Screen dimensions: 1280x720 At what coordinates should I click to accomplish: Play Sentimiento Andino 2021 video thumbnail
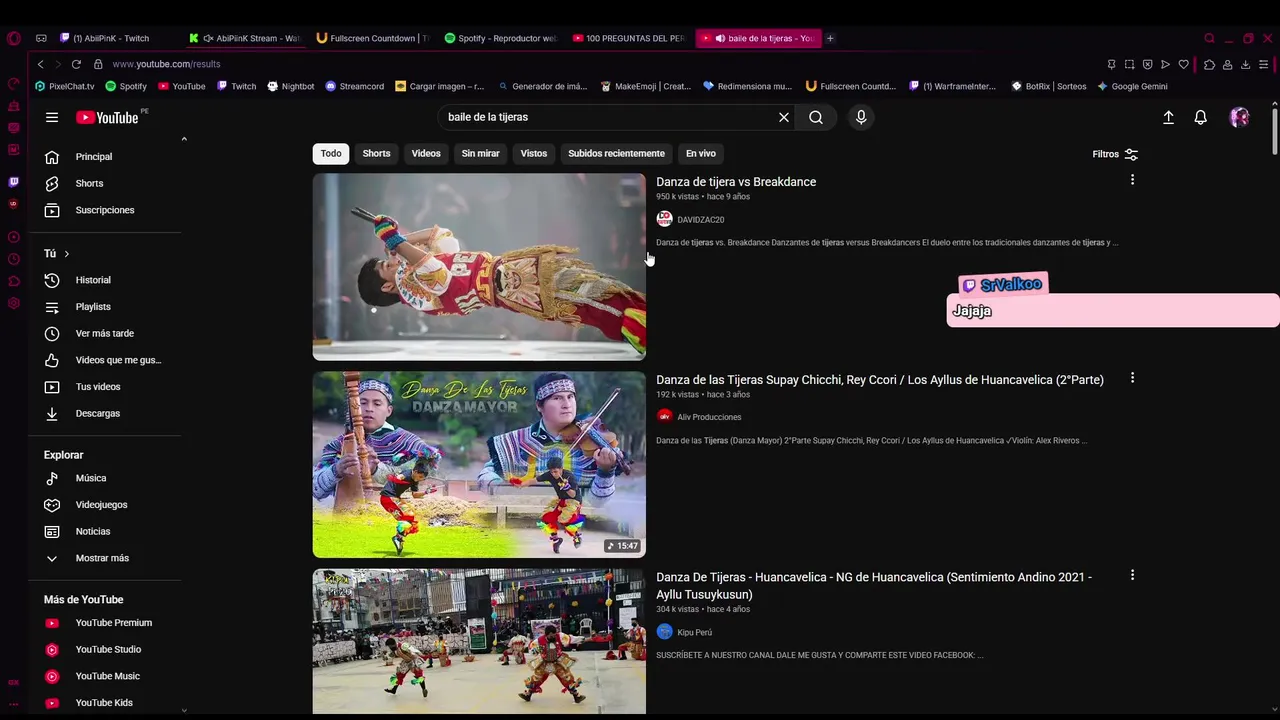coord(479,641)
